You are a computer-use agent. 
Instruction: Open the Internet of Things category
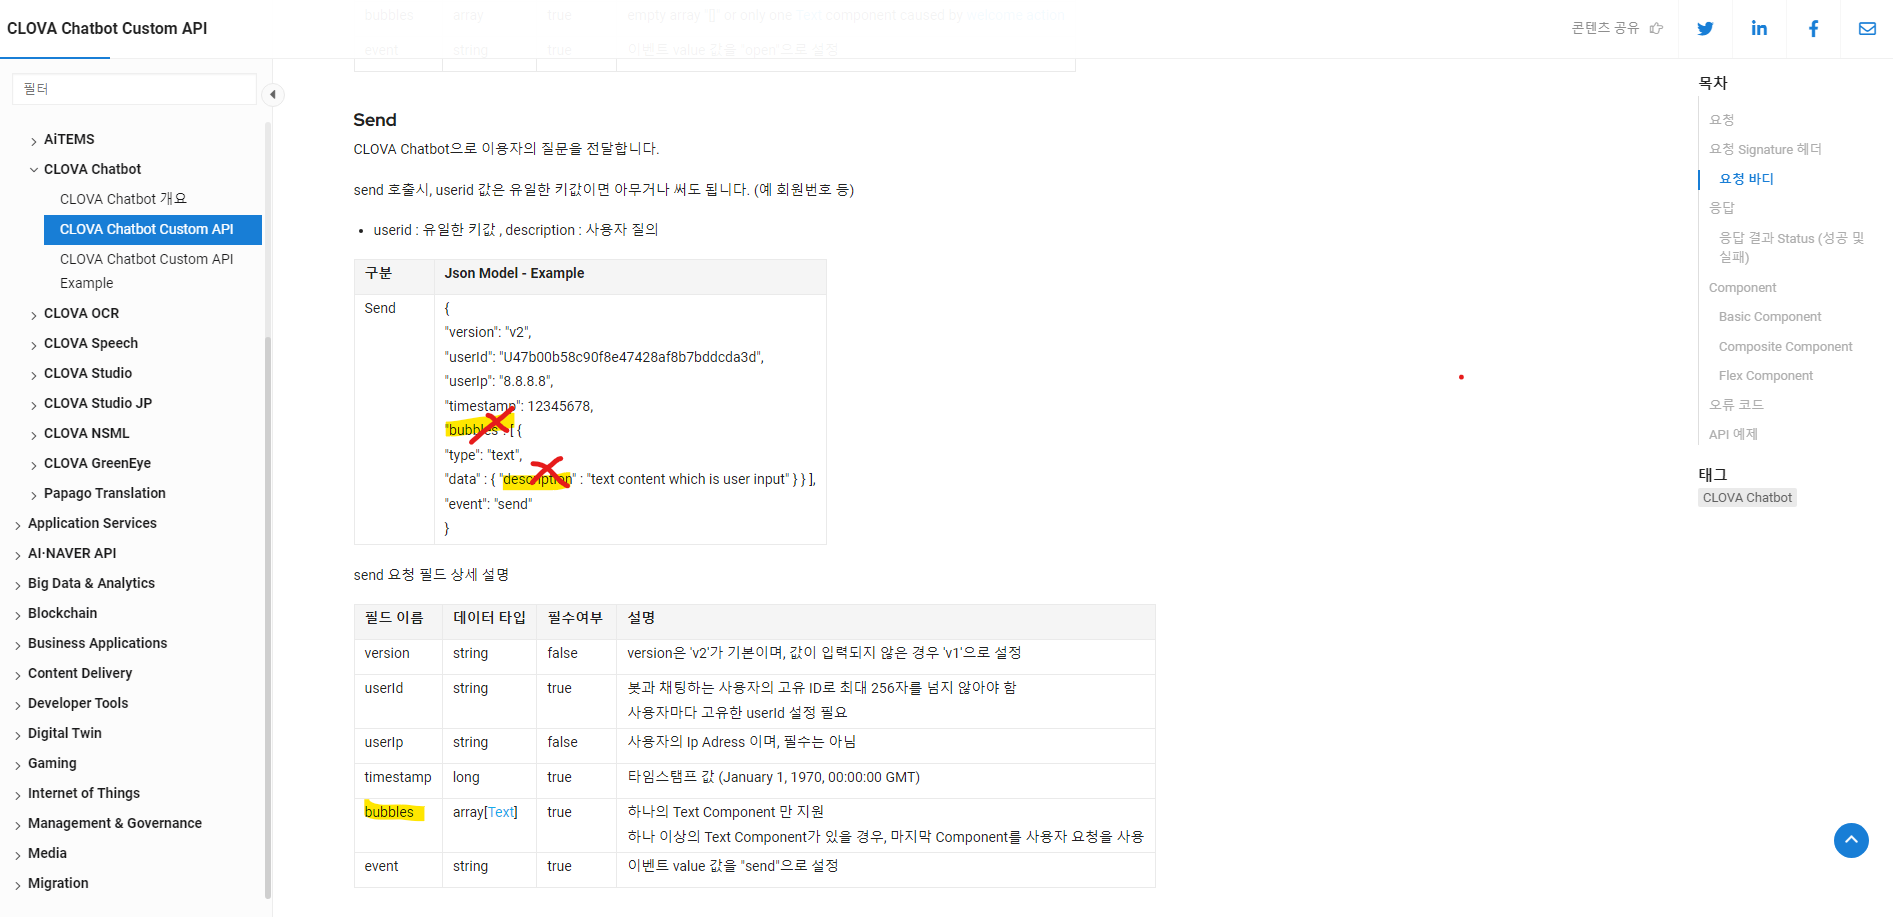click(84, 793)
